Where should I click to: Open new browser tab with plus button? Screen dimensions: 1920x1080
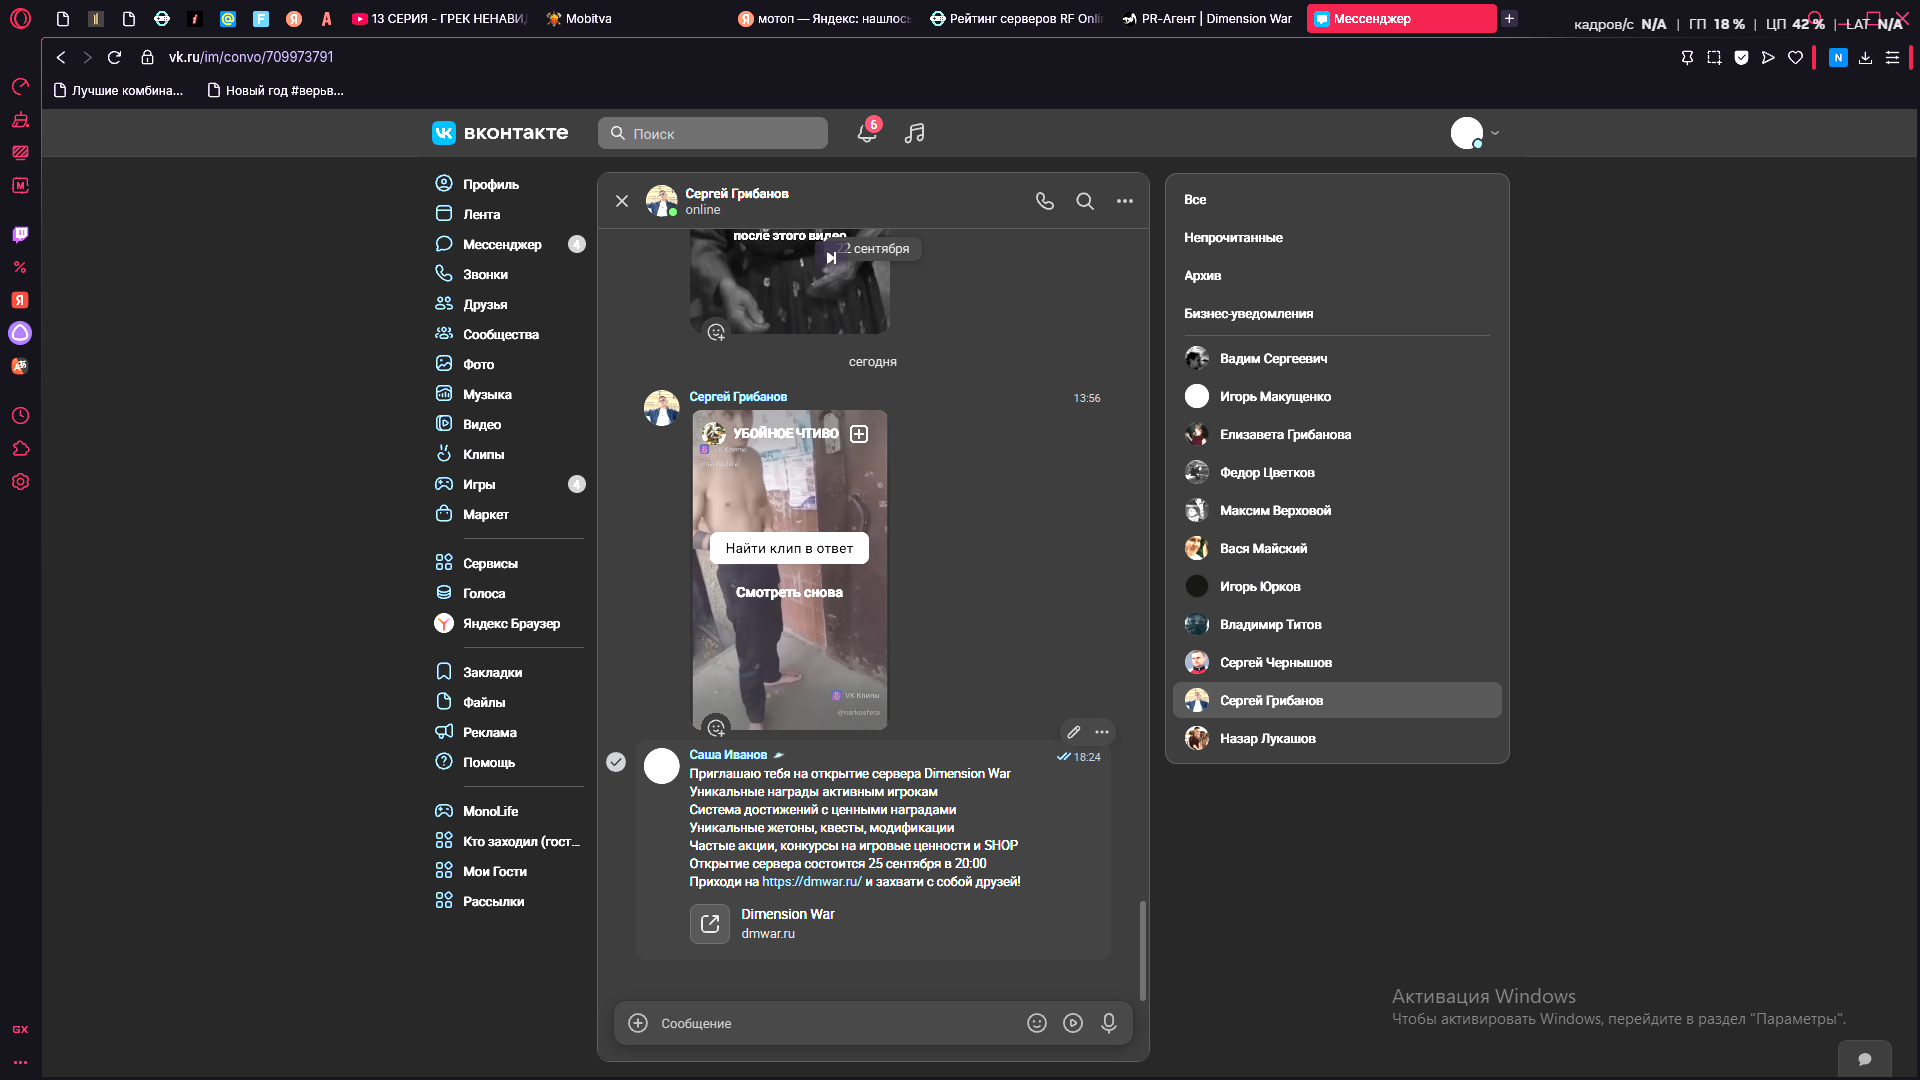[1509, 18]
